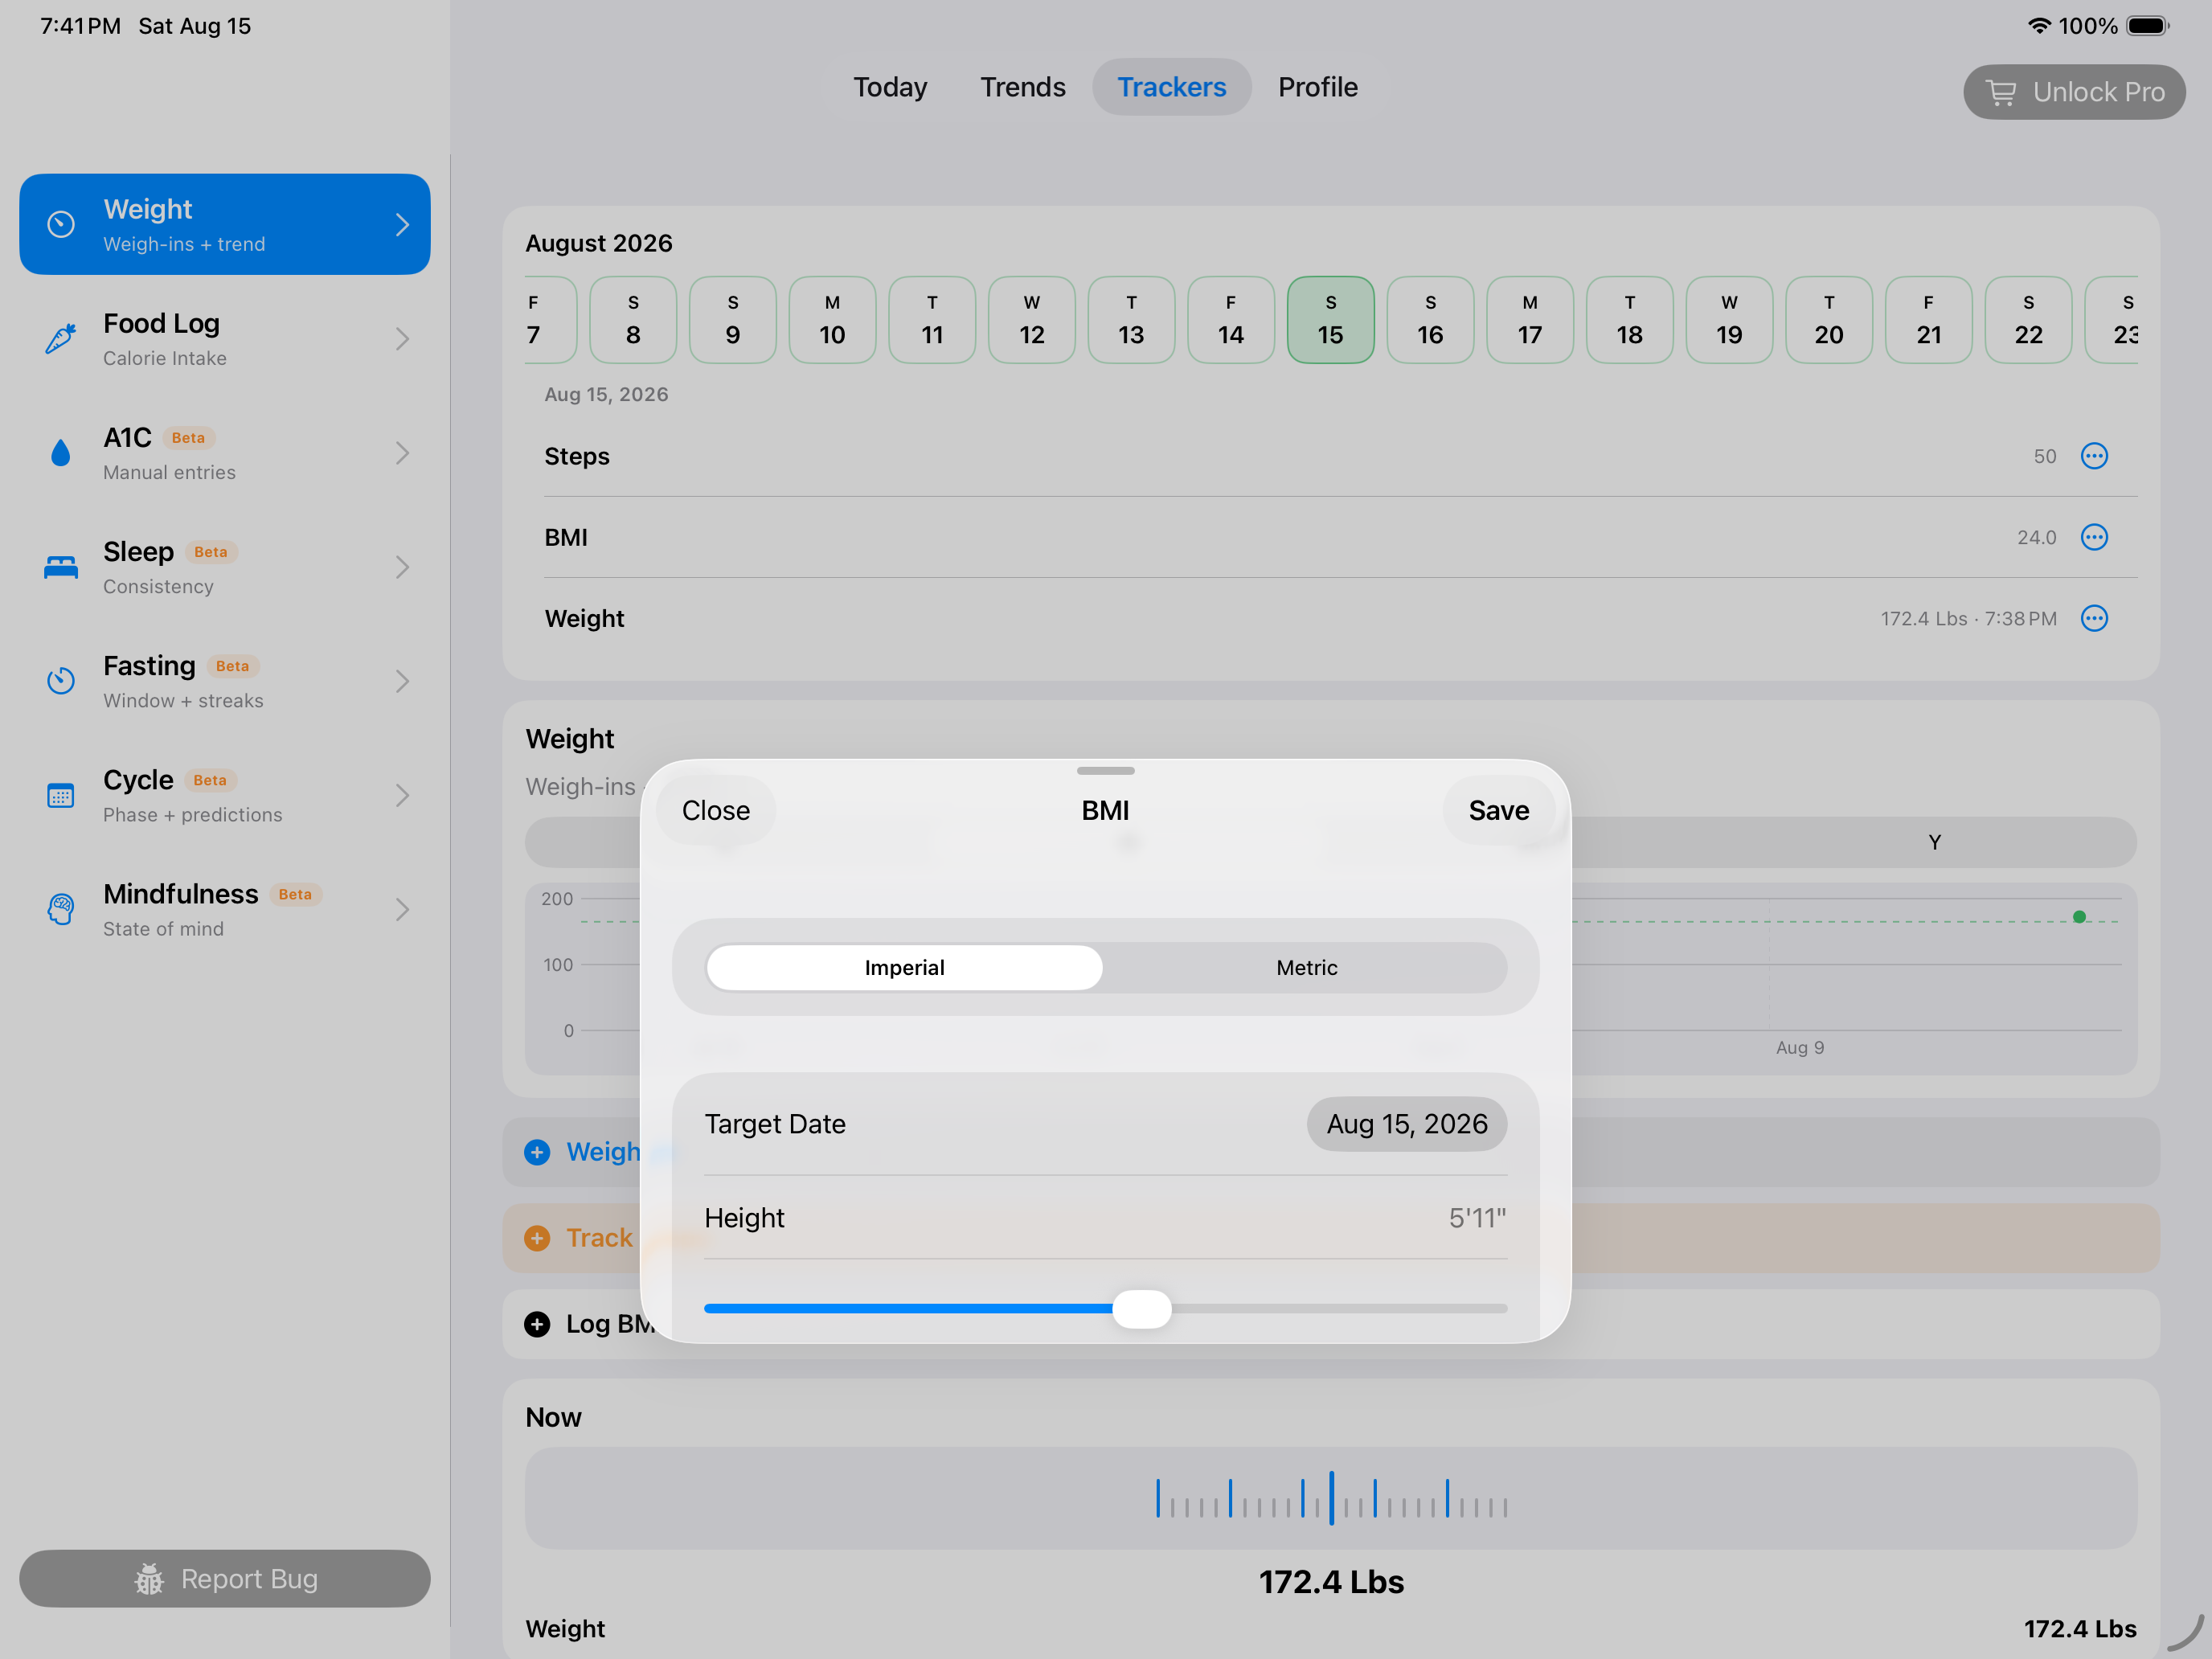Expand the Weight tracker chevron
This screenshot has width=2212, height=1659.
(x=402, y=224)
